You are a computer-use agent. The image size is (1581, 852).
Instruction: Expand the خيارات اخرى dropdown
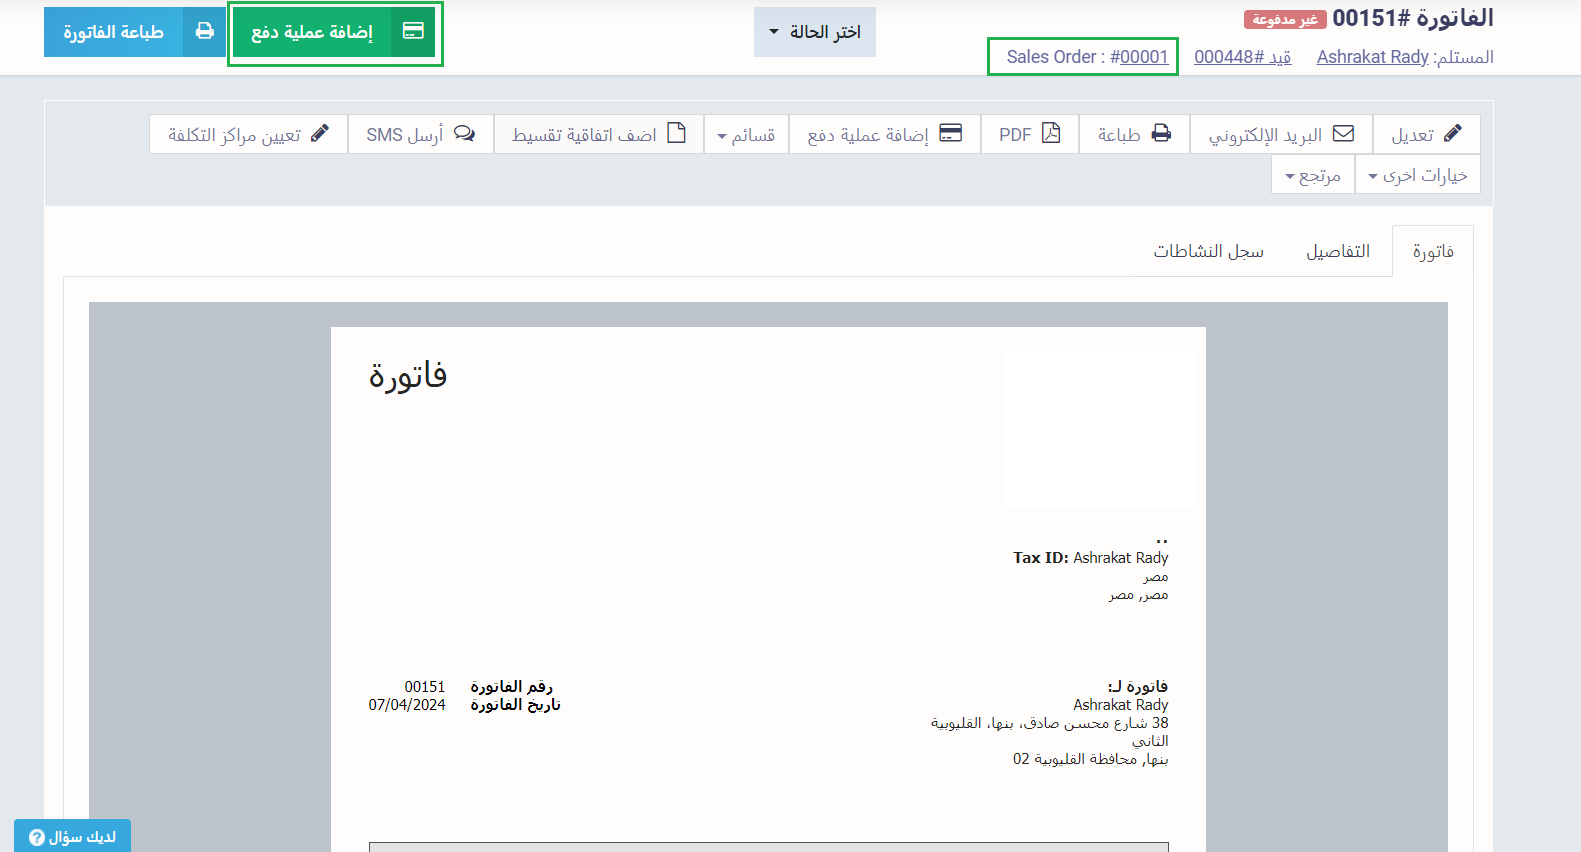coord(1417,175)
